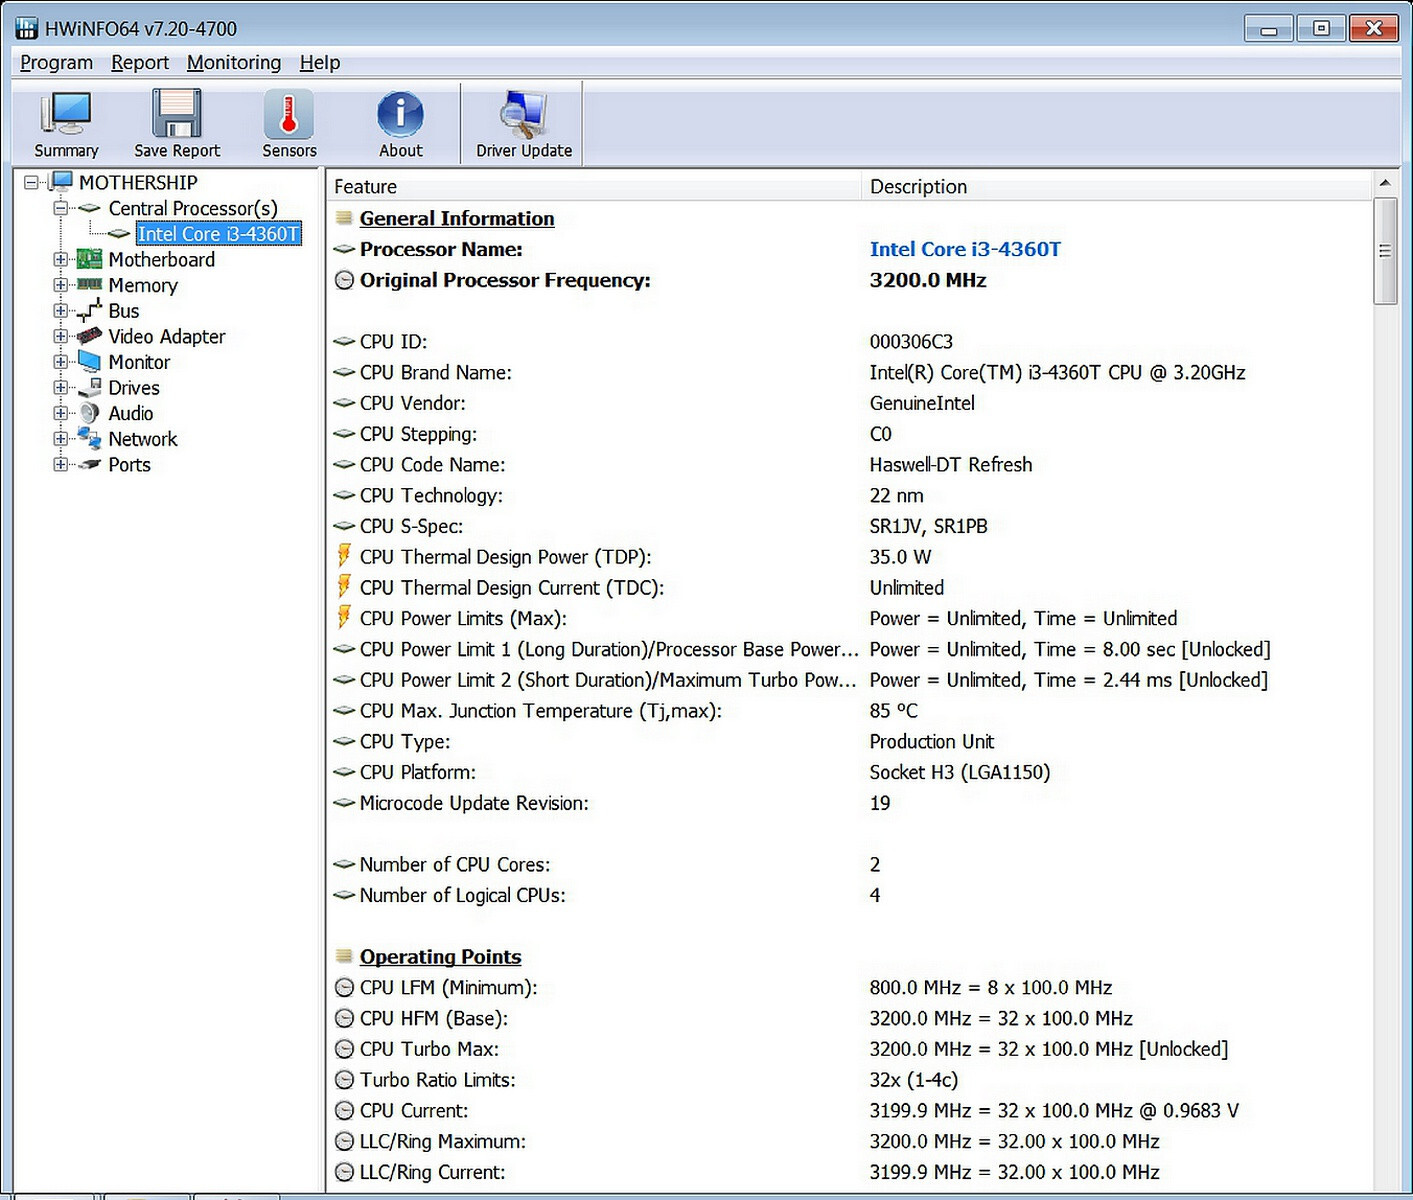The width and height of the screenshot is (1413, 1200).
Task: Open the Report menu
Action: click(x=140, y=62)
